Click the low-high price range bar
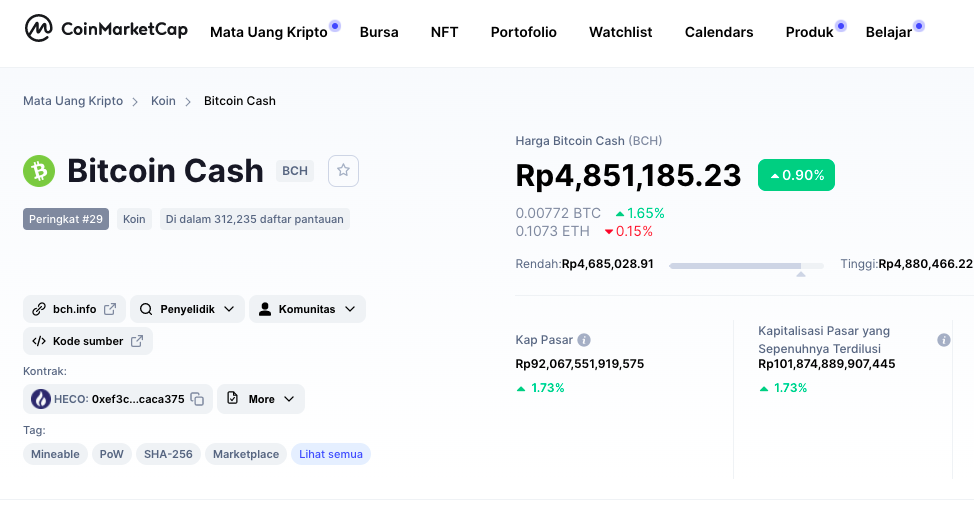Screen dimensions: 974x512 pos(746,266)
